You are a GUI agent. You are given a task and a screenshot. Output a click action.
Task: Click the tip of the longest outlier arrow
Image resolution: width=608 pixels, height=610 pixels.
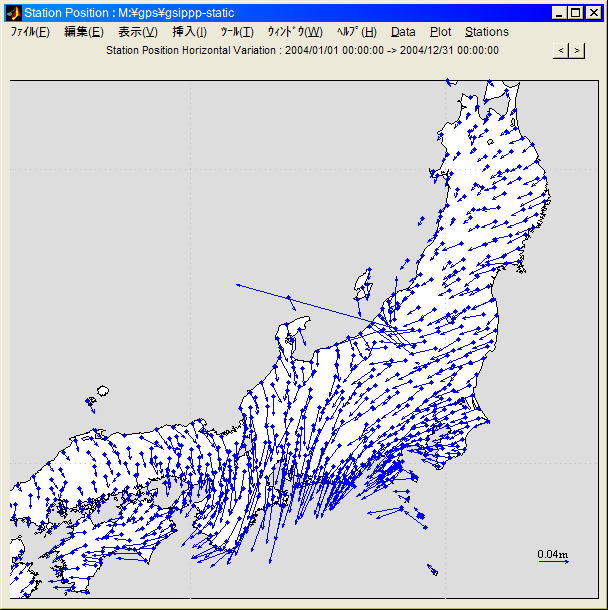(x=237, y=285)
